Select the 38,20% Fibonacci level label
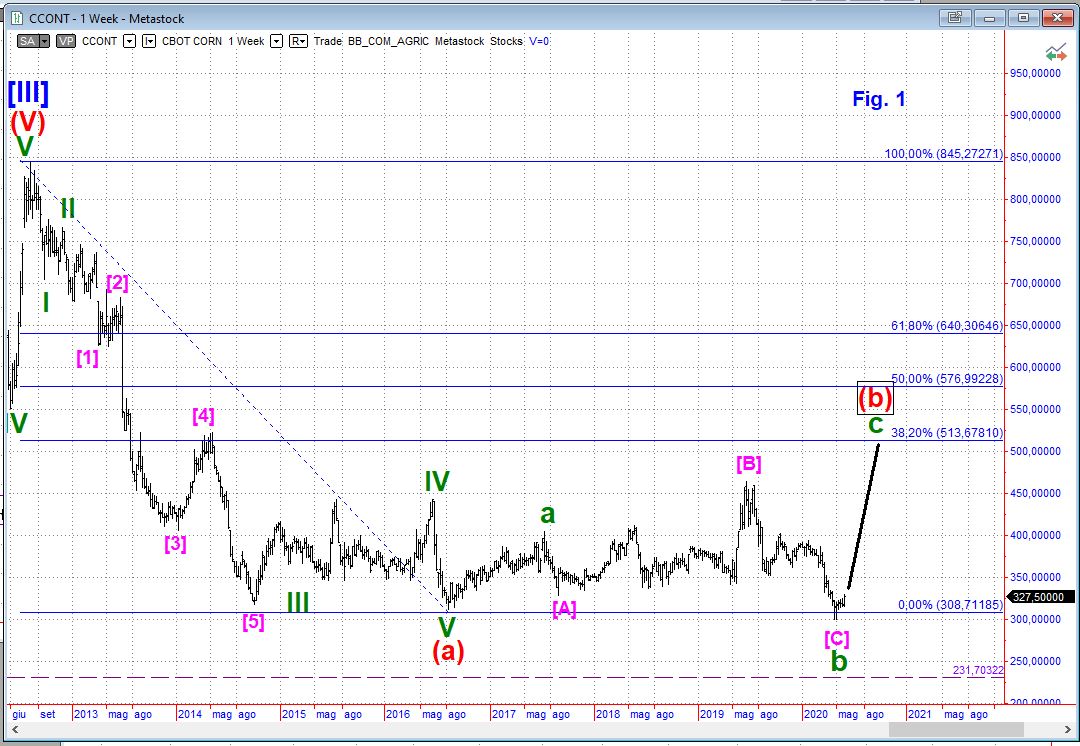Image resolution: width=1080 pixels, height=746 pixels. [x=945, y=433]
